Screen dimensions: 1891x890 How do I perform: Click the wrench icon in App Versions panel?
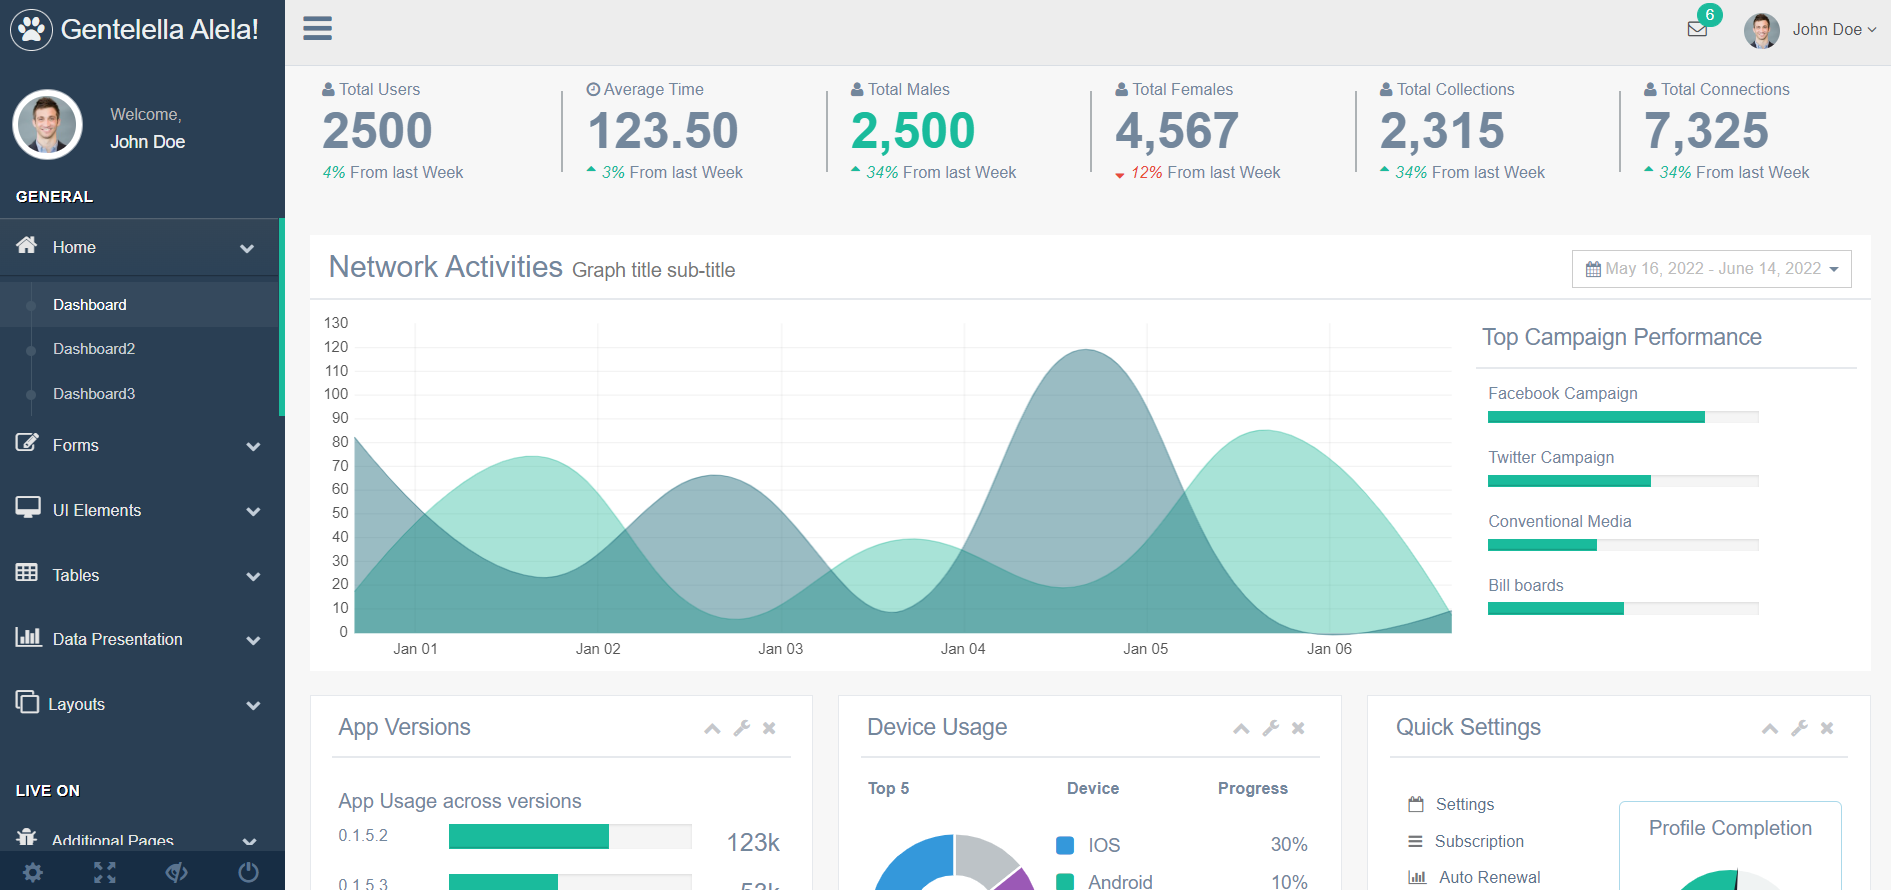coord(741,728)
